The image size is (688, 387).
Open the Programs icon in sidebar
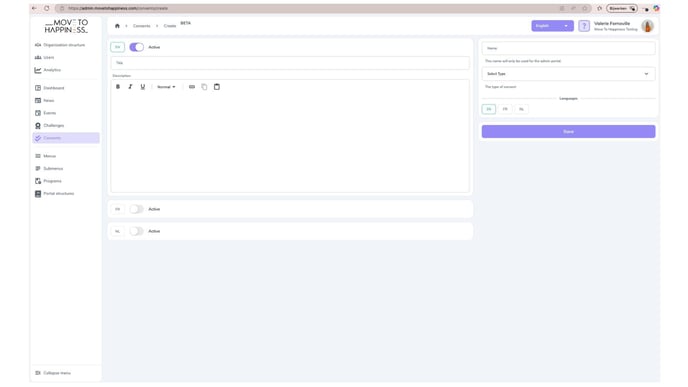(38, 181)
